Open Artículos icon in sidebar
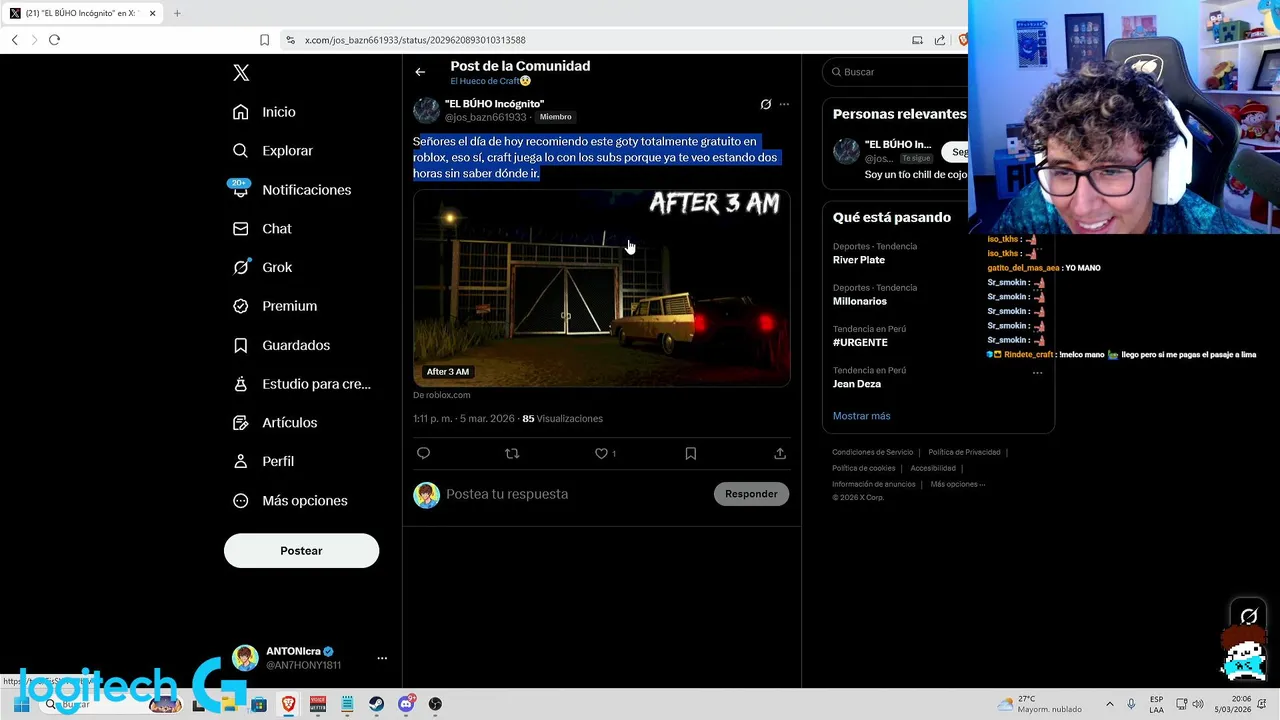Screen dimensions: 1280x720 pos(240,423)
